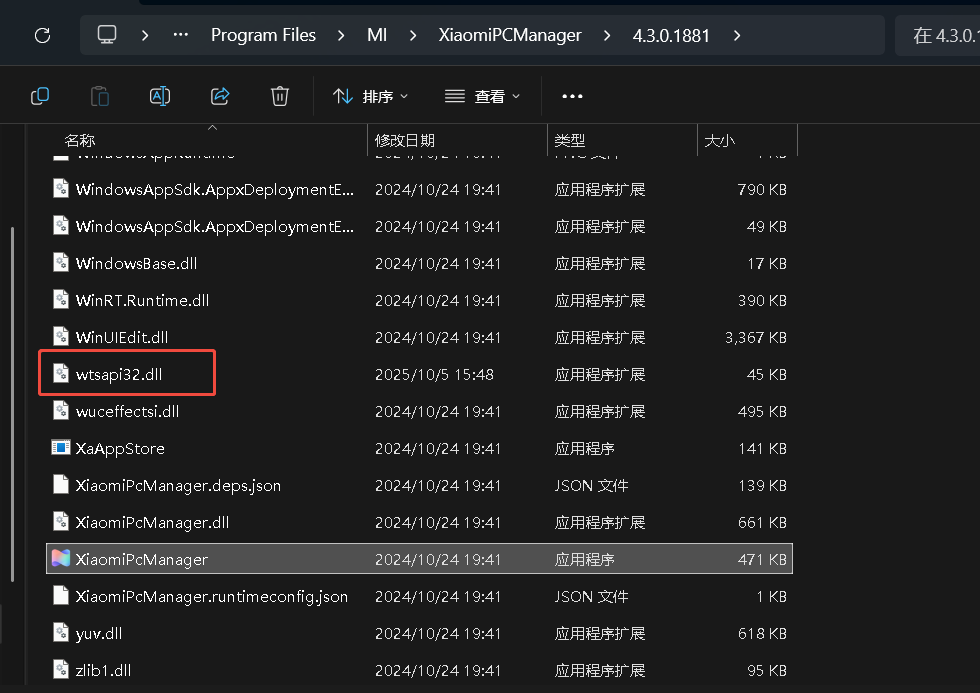Screen dimensions: 980x693
Task: Click the file icon of wuceffectsi.dll
Action: click(61, 411)
